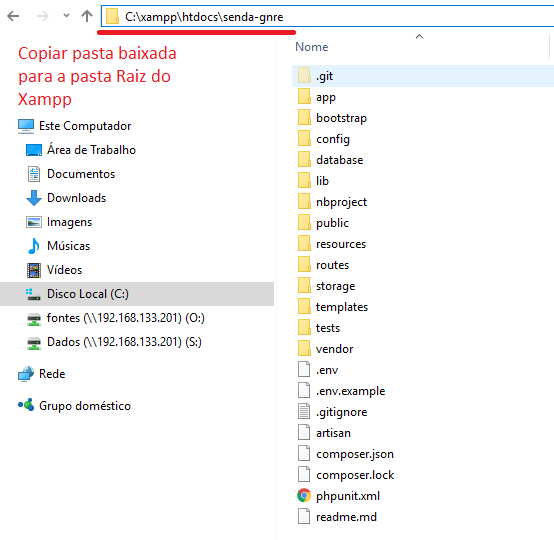
Task: Click Dados (\\192.168.133.201) (S:) label
Action: pyautogui.click(x=124, y=342)
